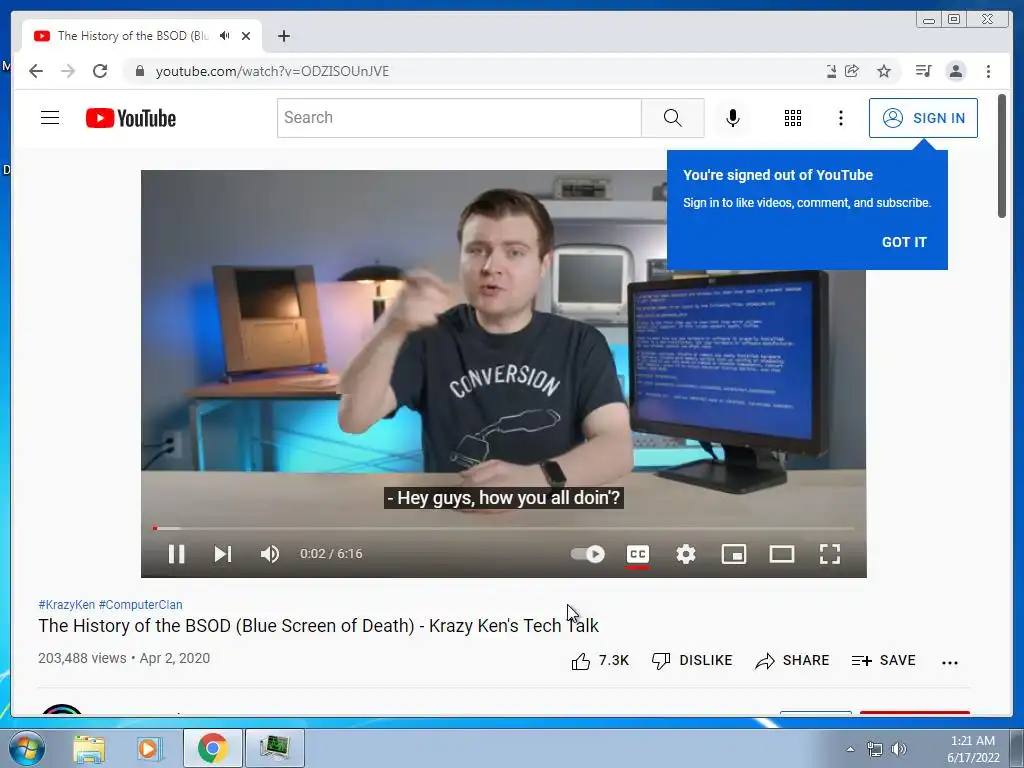This screenshot has width=1024, height=768.
Task: Close the History of the BSOD tab
Action: [246, 36]
